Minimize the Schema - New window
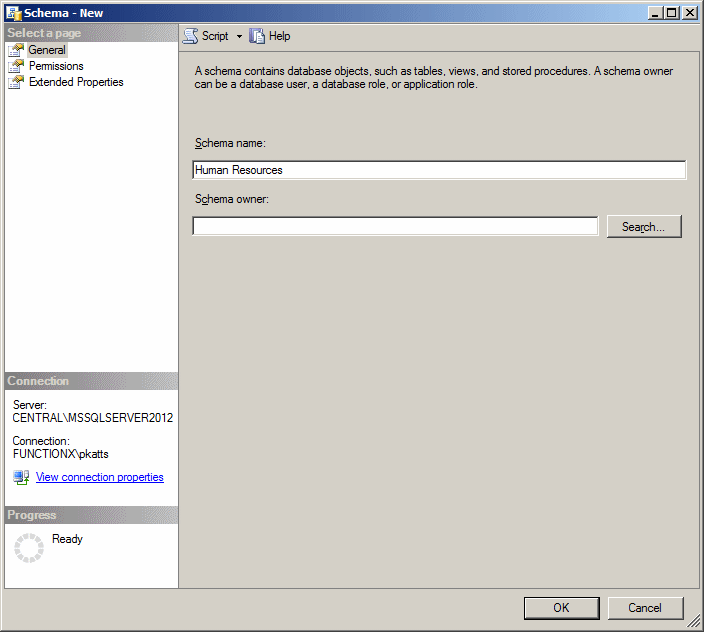The width and height of the screenshot is (704, 632). pyautogui.click(x=655, y=13)
